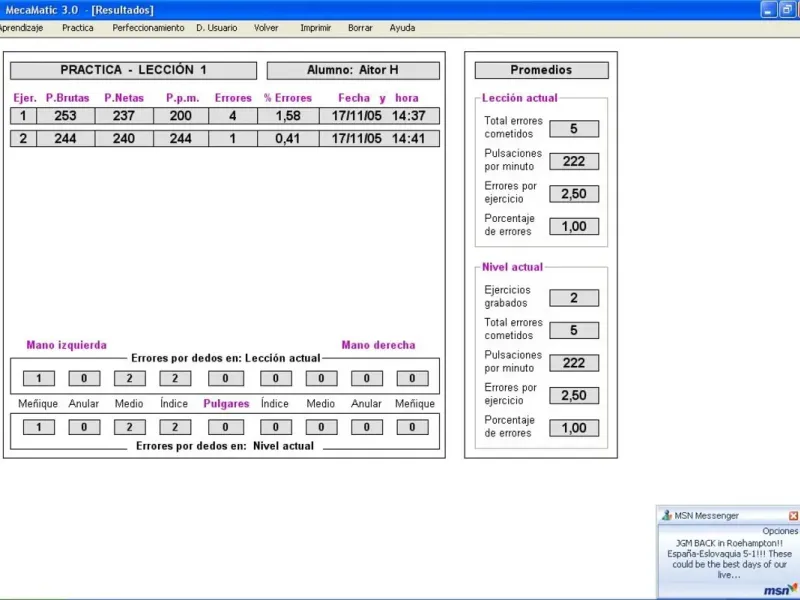The height and width of the screenshot is (600, 800).
Task: Click Borrar in the menu bar
Action: coord(360,28)
